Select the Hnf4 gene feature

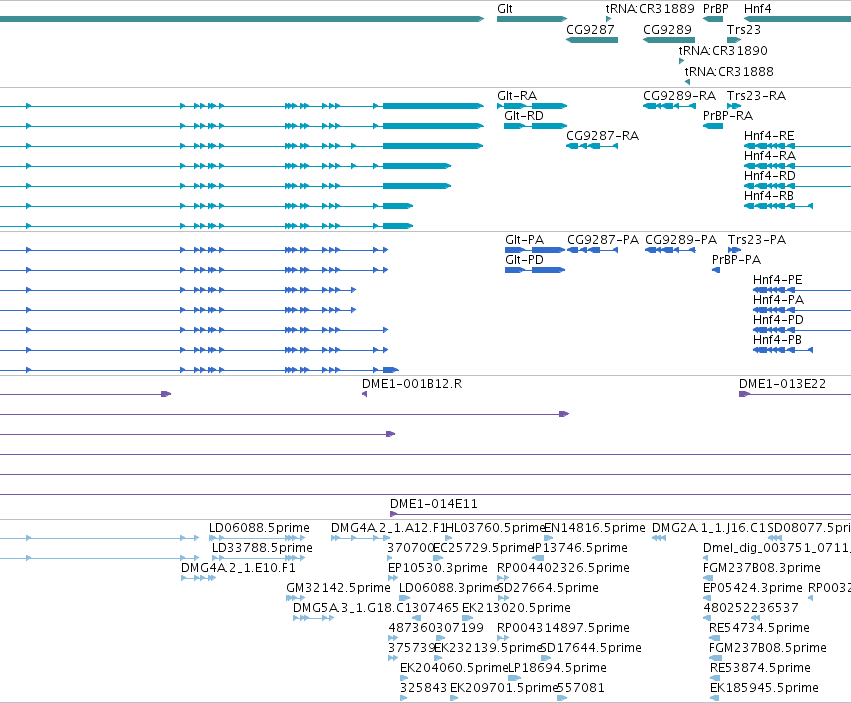pos(797,19)
